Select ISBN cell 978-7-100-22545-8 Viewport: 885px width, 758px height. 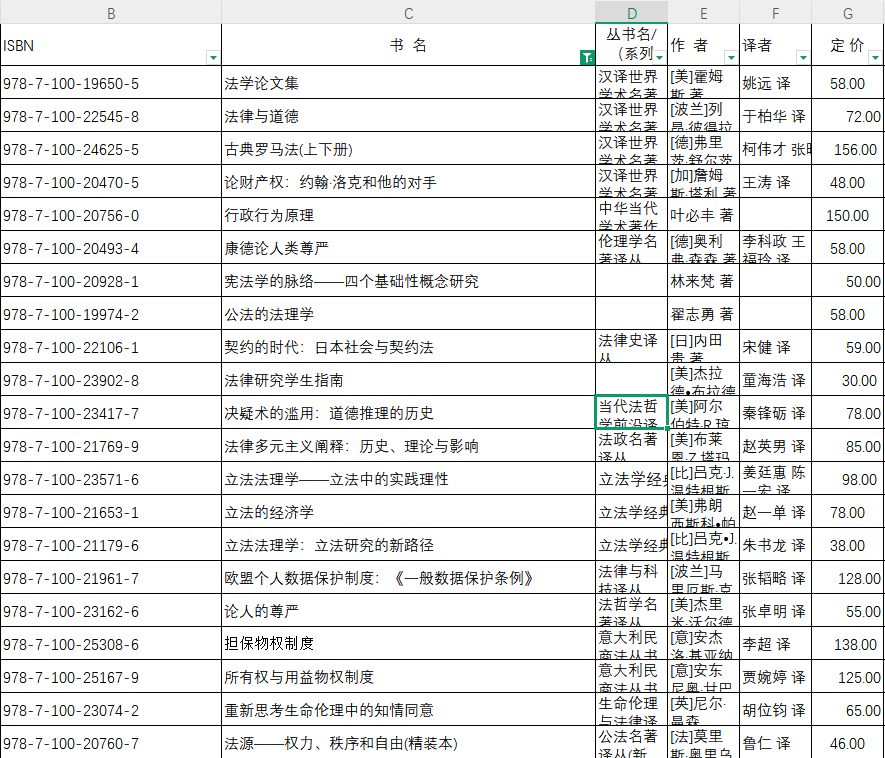click(x=111, y=117)
